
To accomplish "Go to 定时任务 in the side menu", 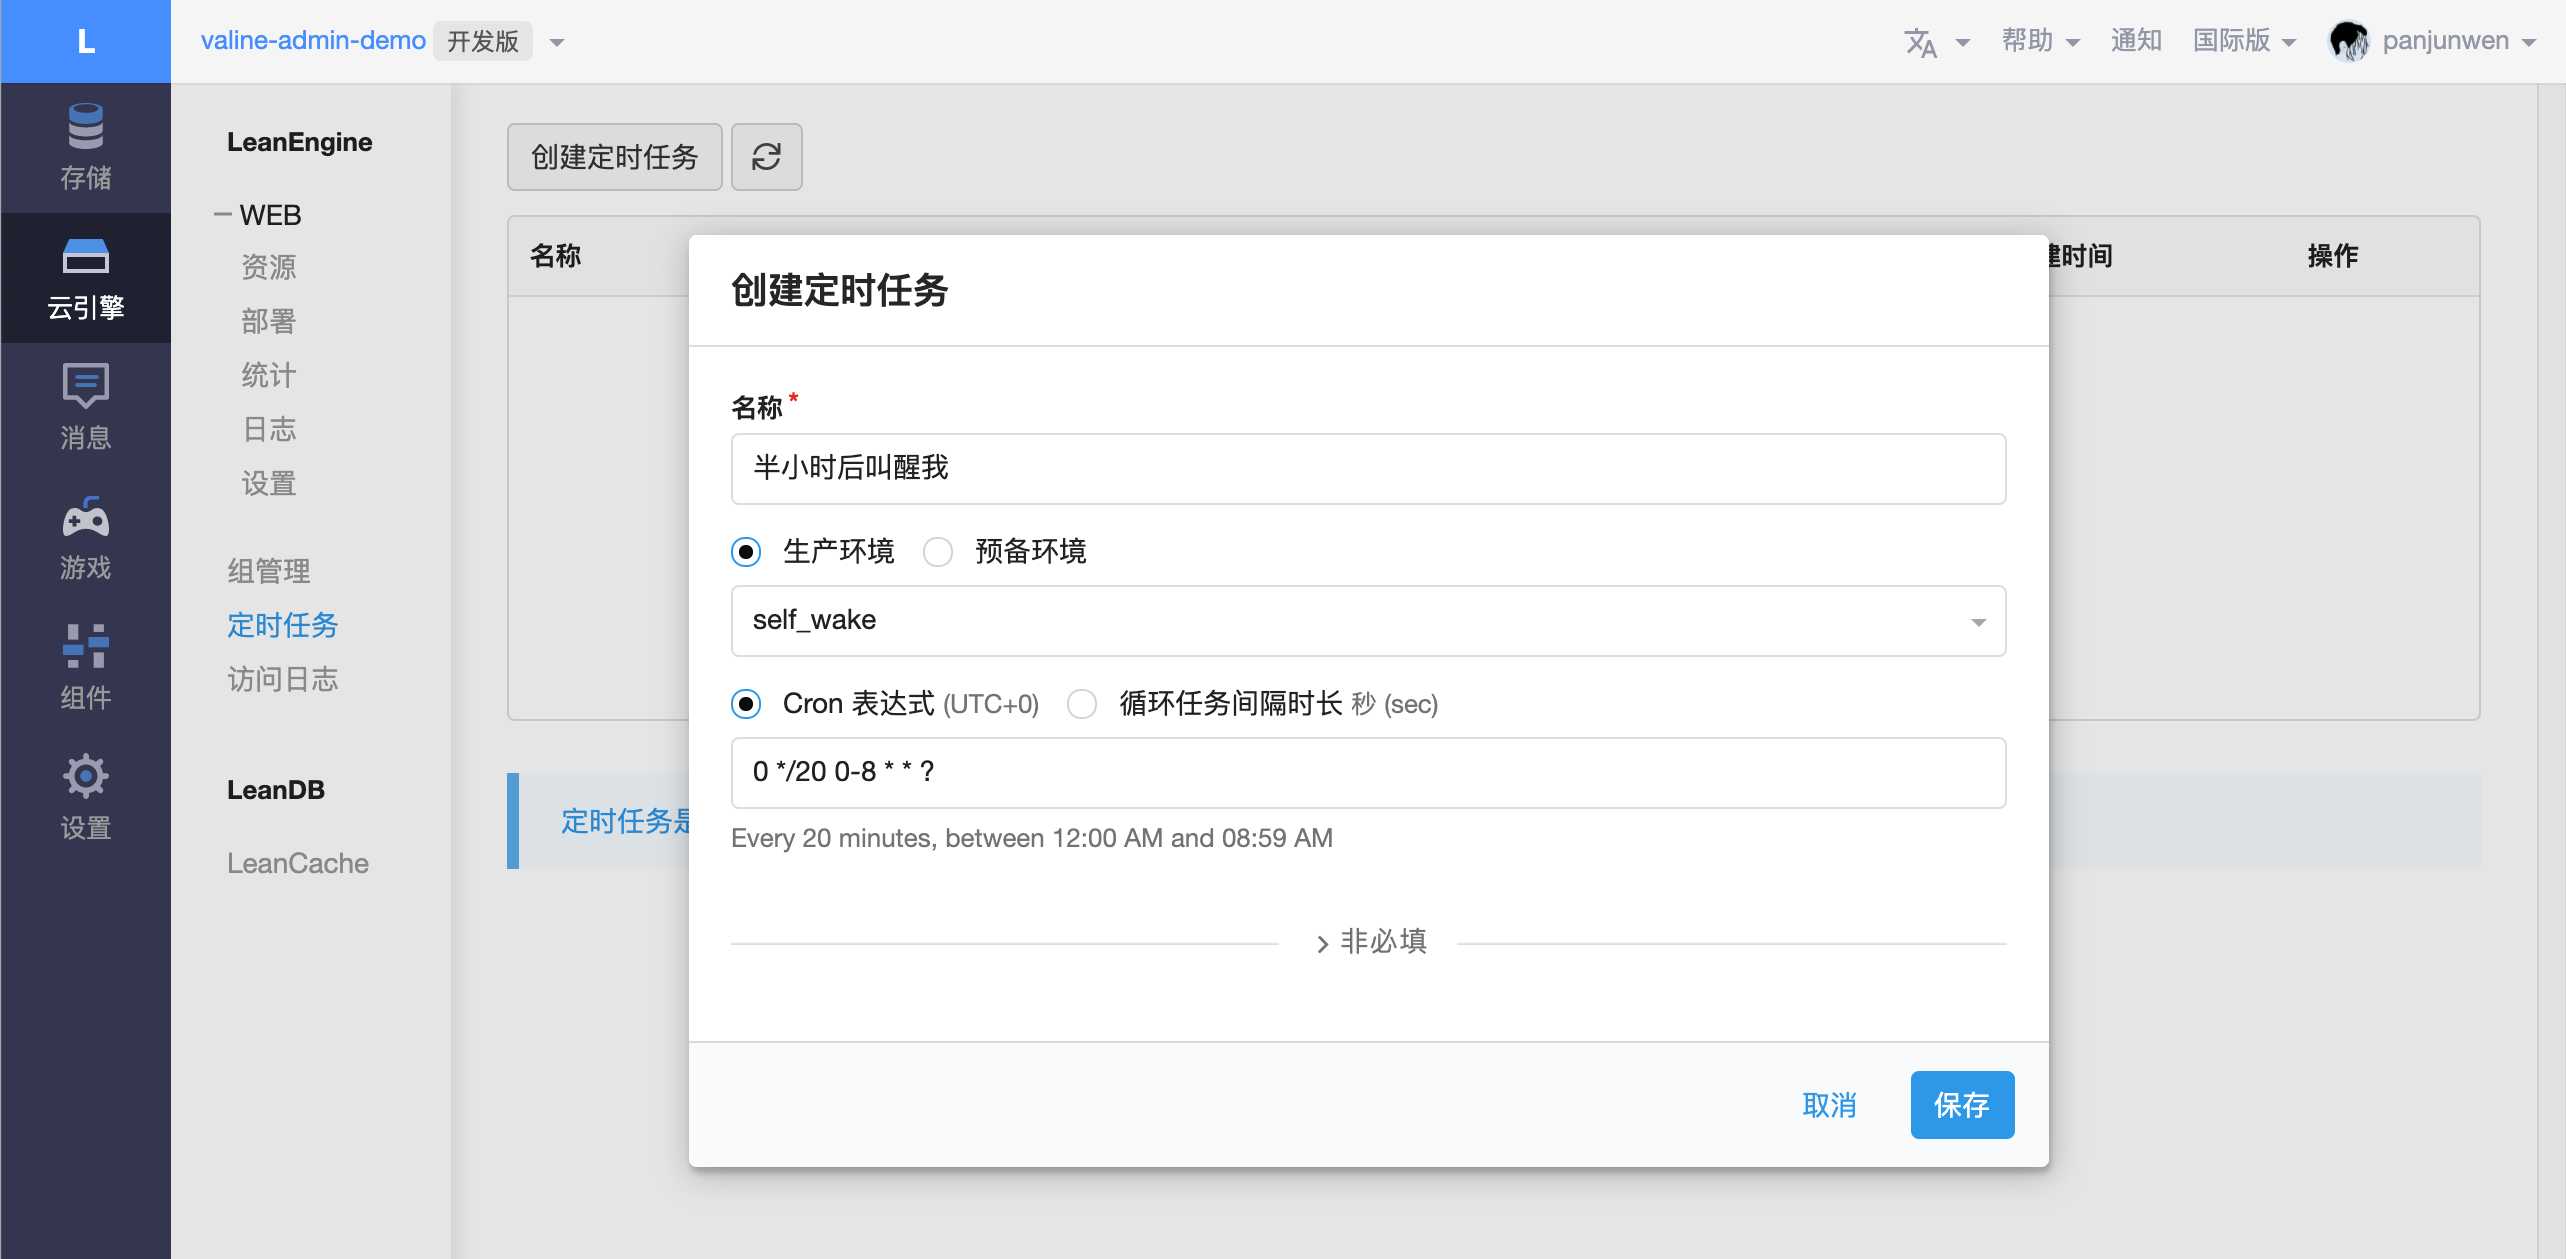I will (x=282, y=625).
